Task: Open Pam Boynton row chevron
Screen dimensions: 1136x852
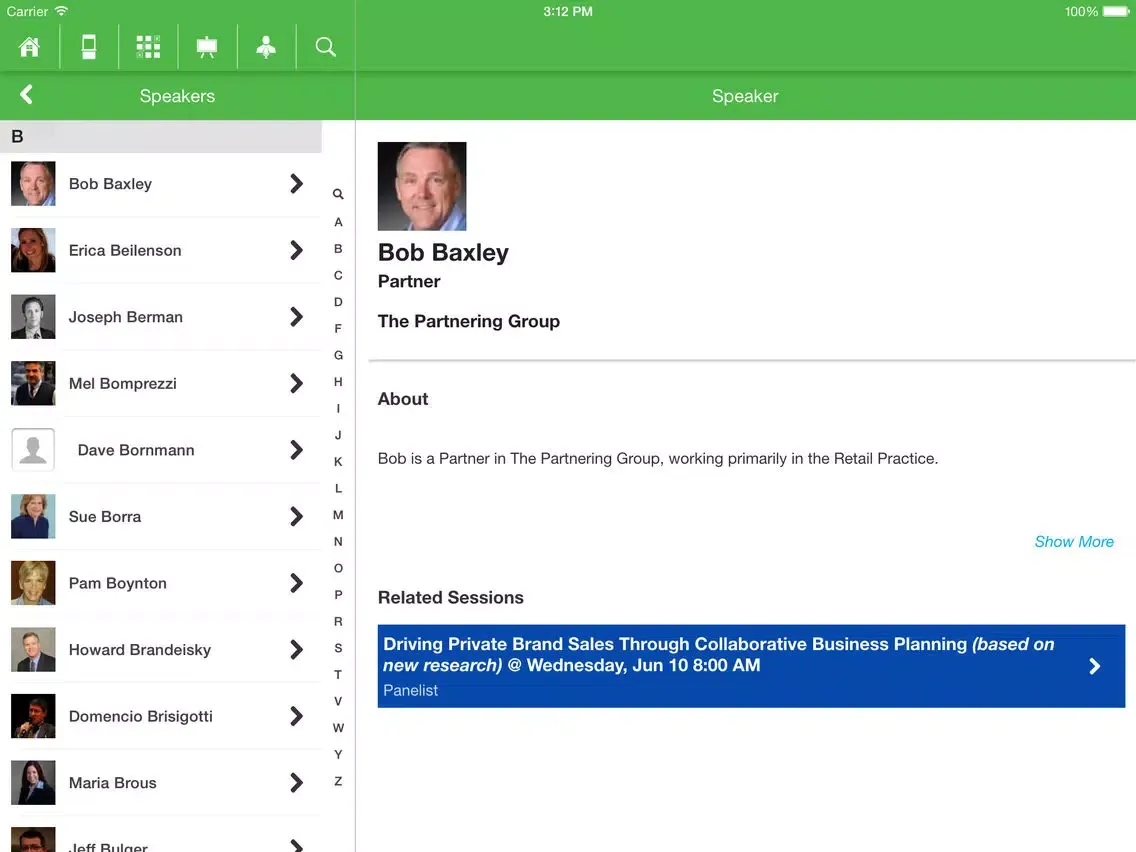Action: [296, 583]
